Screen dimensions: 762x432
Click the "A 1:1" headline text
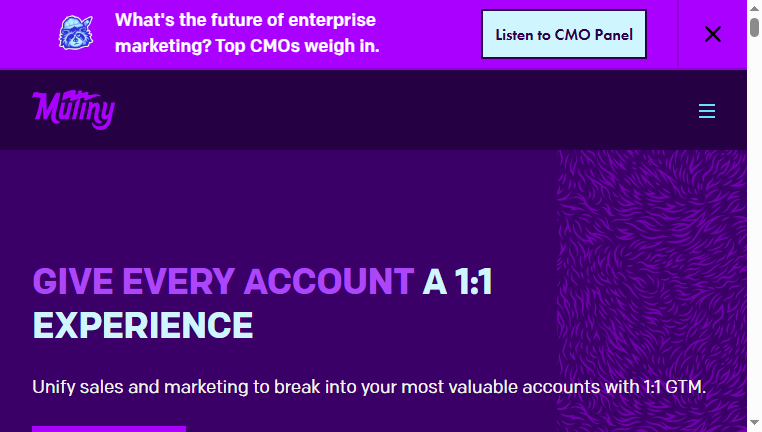[457, 282]
